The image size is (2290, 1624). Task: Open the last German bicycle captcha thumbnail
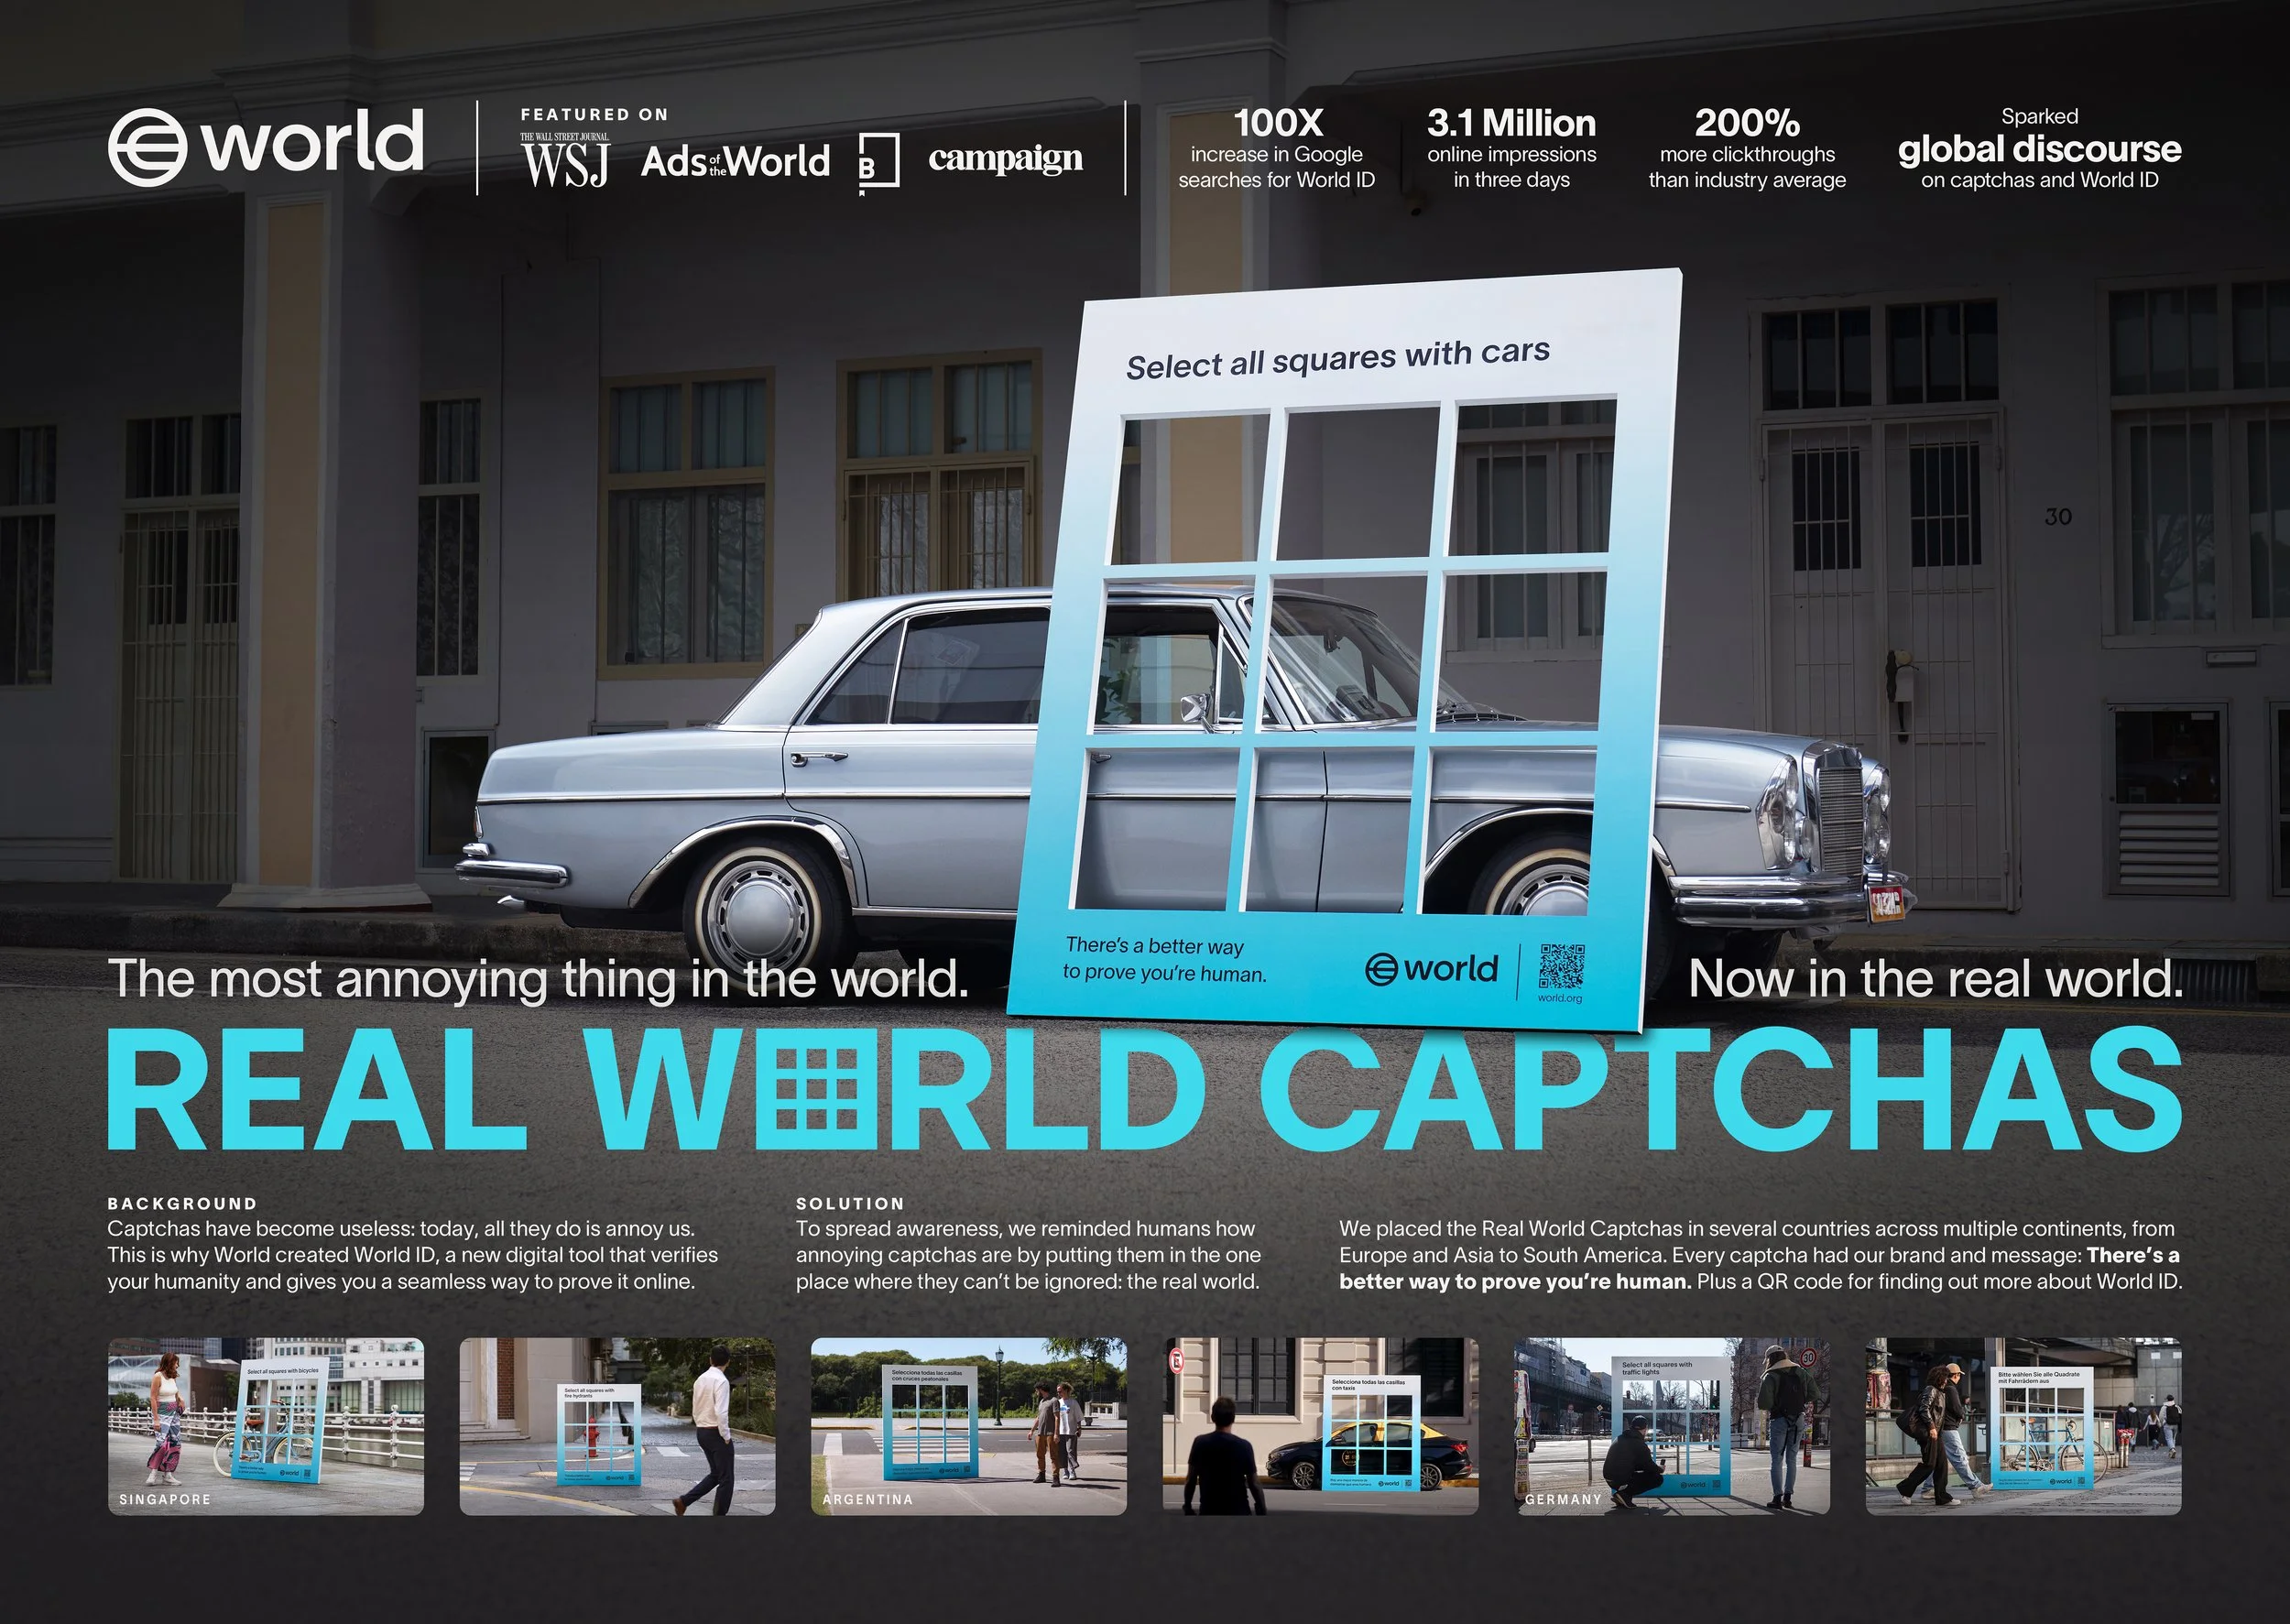point(2023,1426)
